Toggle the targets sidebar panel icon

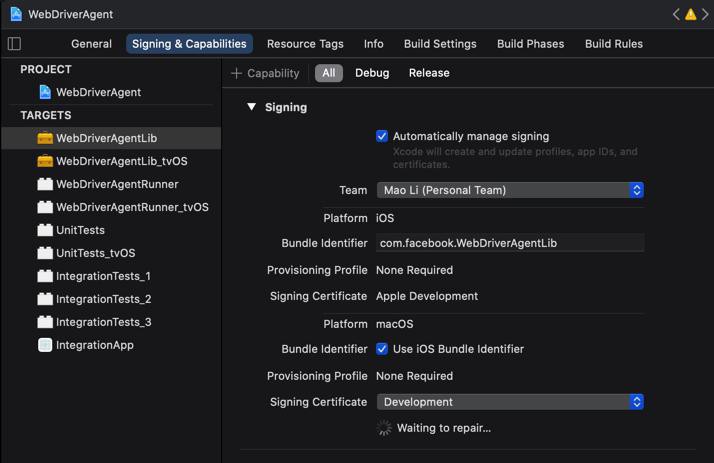tap(14, 44)
